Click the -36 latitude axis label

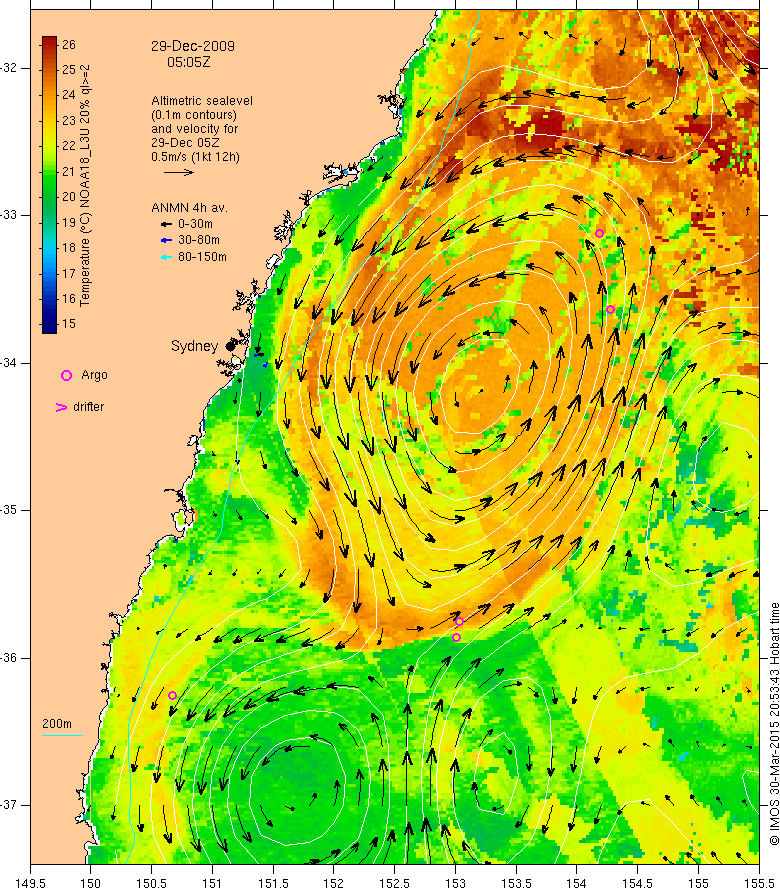(x=9, y=658)
